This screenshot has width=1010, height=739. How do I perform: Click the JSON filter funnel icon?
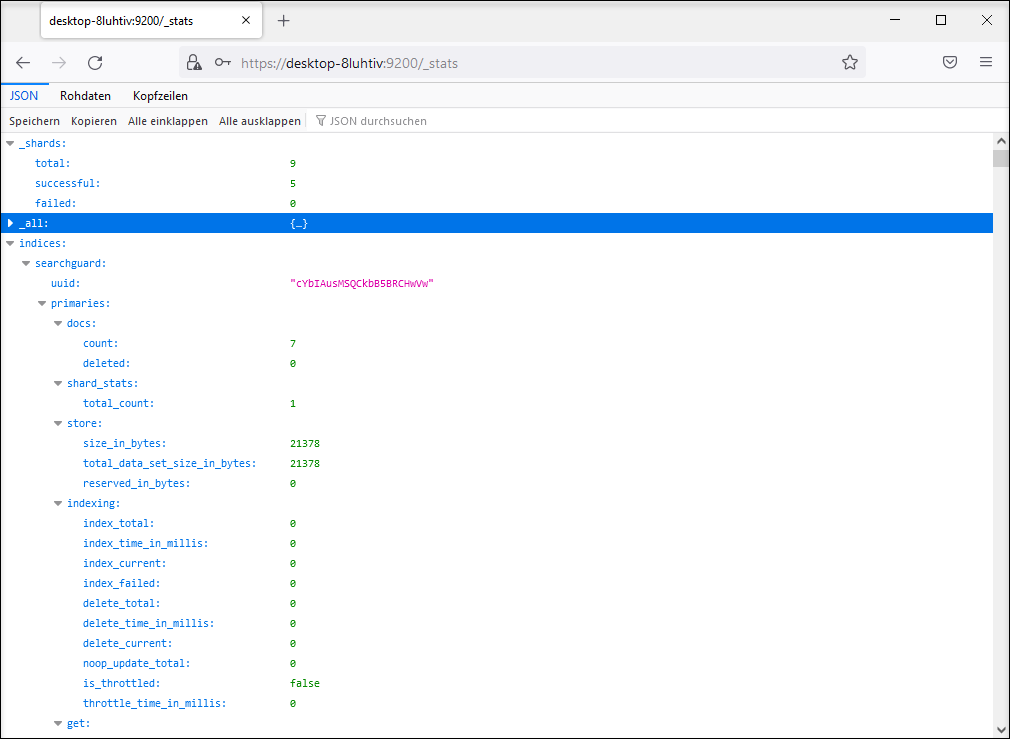321,121
